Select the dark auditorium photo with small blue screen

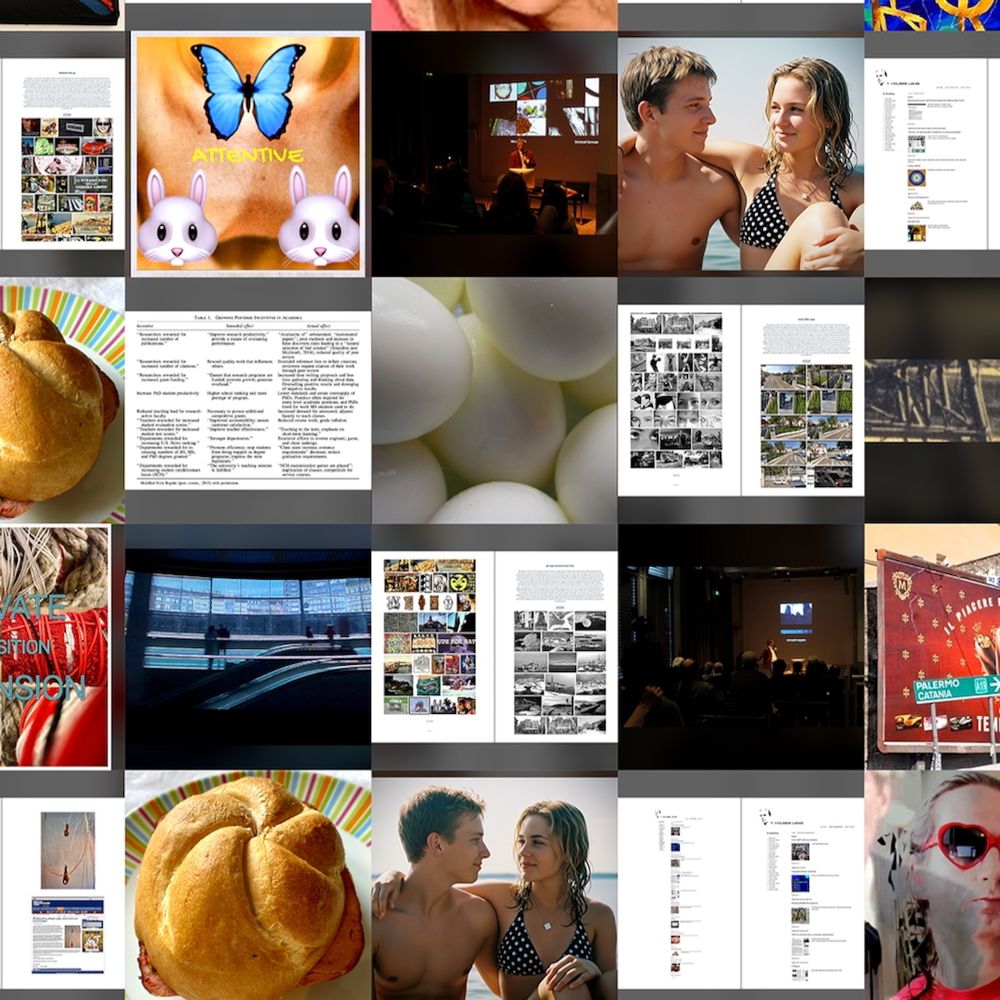coord(740,647)
